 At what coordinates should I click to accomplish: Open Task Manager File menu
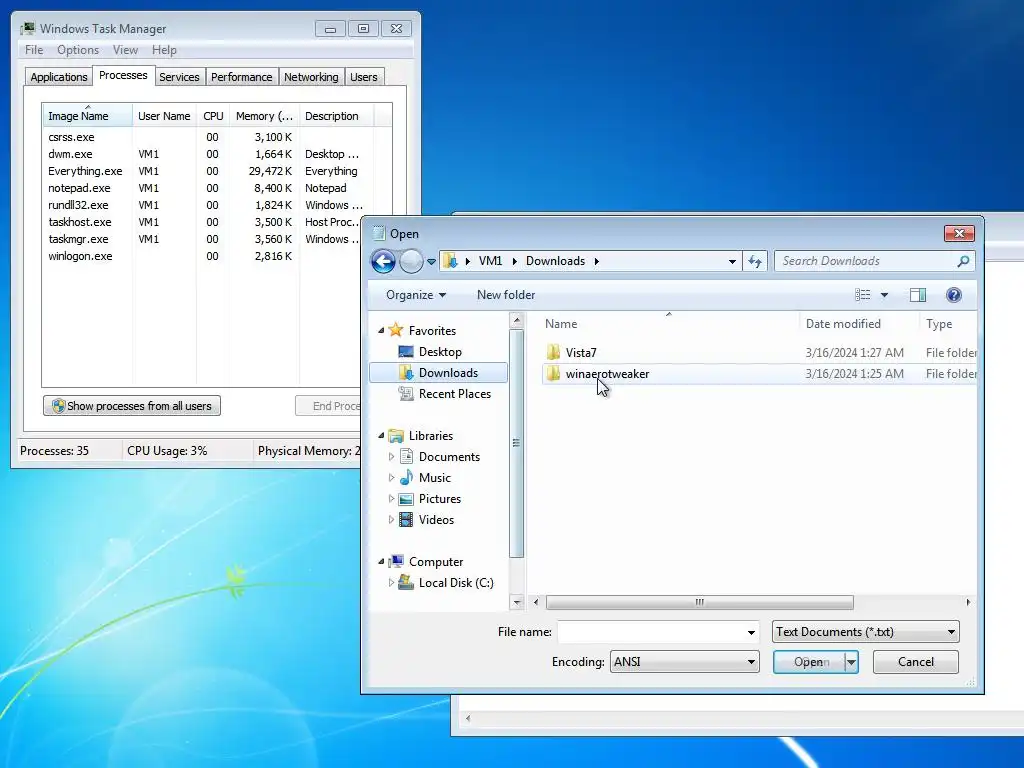34,50
